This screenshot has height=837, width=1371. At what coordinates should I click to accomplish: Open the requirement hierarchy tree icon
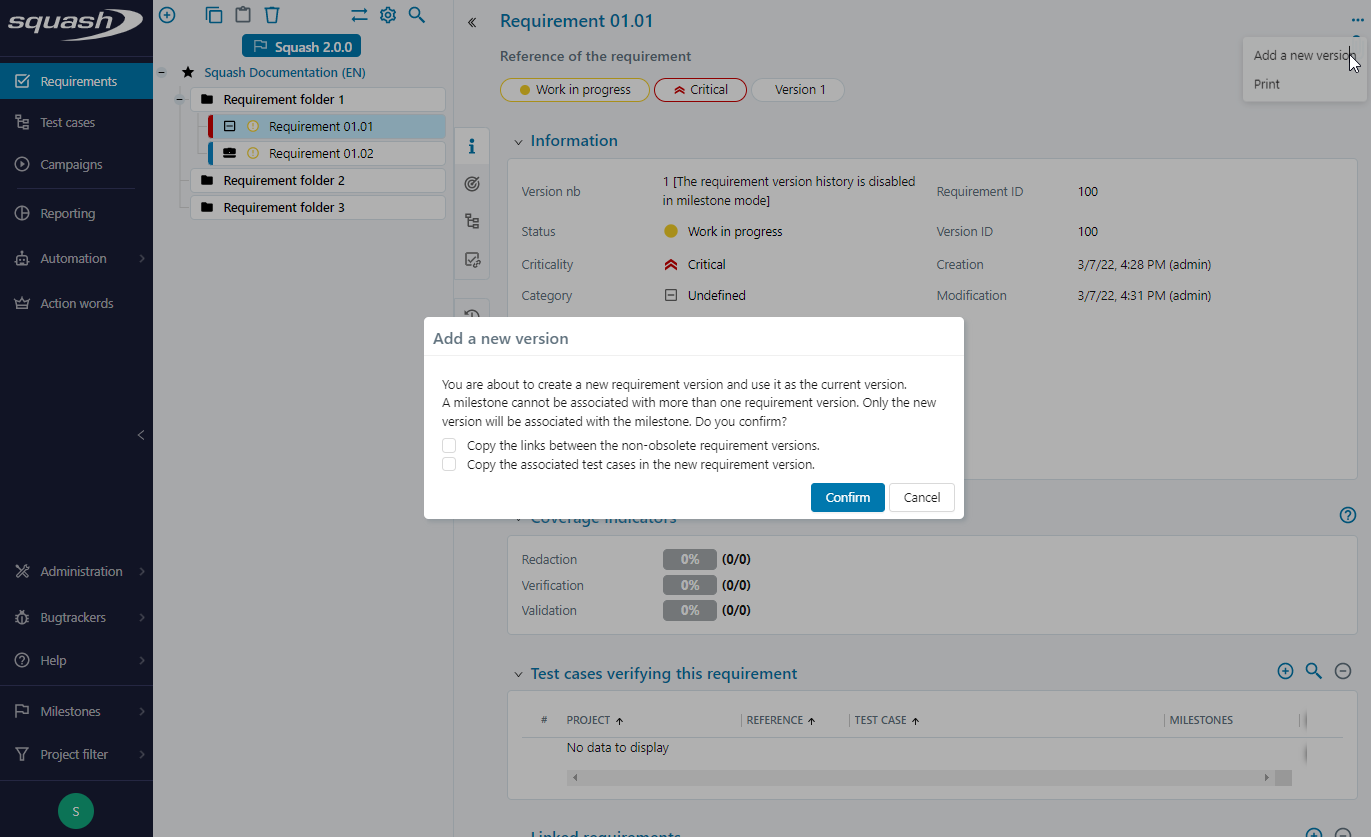472,221
